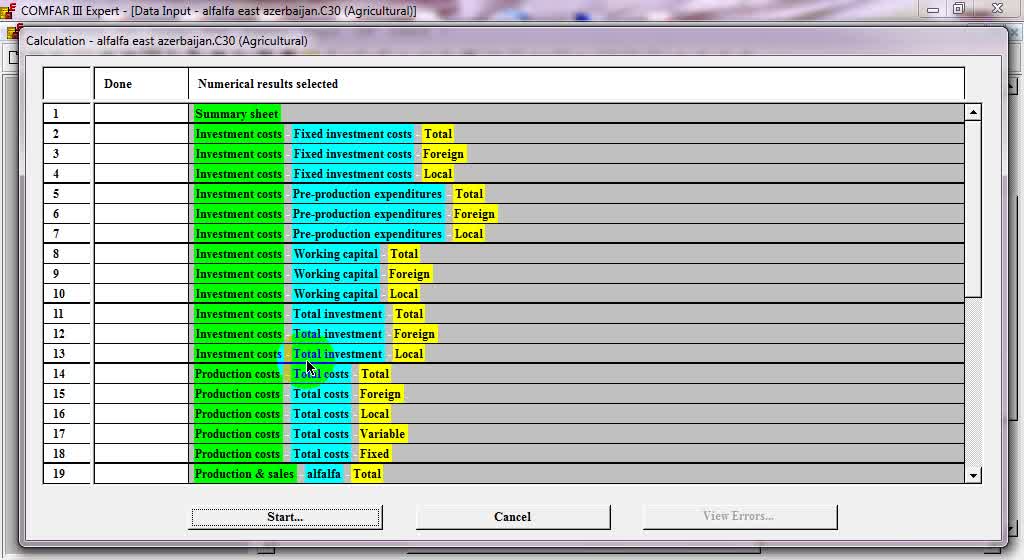The width and height of the screenshot is (1024, 560).
Task: Click the Done column header
Action: coord(141,84)
